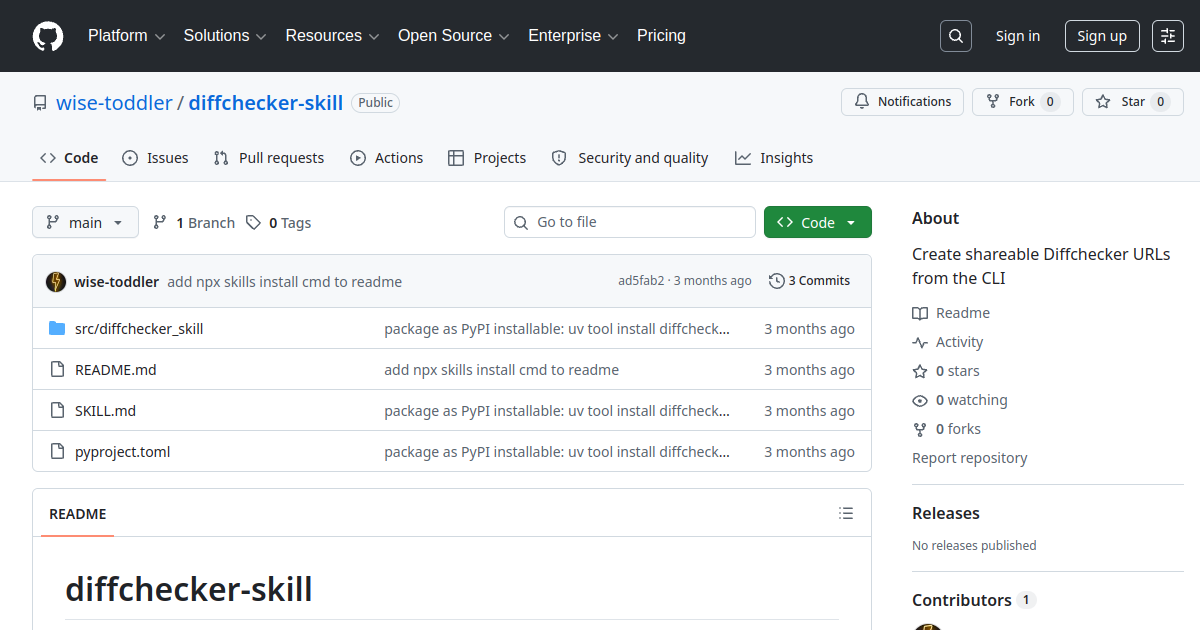Click the repository book icon beside wise-toddler
The height and width of the screenshot is (630, 1200).
[40, 103]
